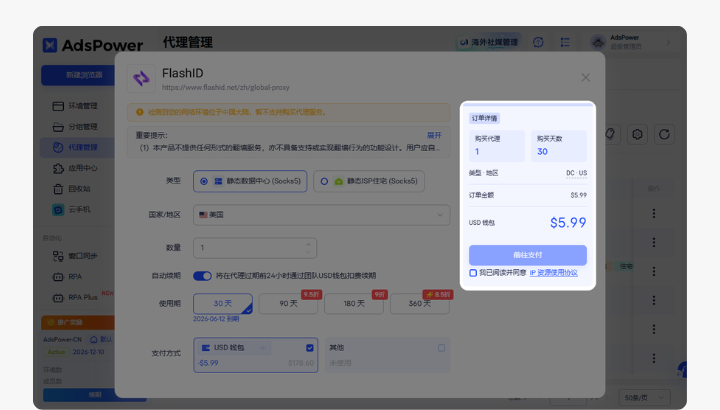Select the 360 天 usage period
This screenshot has width=720, height=410.
(x=420, y=303)
